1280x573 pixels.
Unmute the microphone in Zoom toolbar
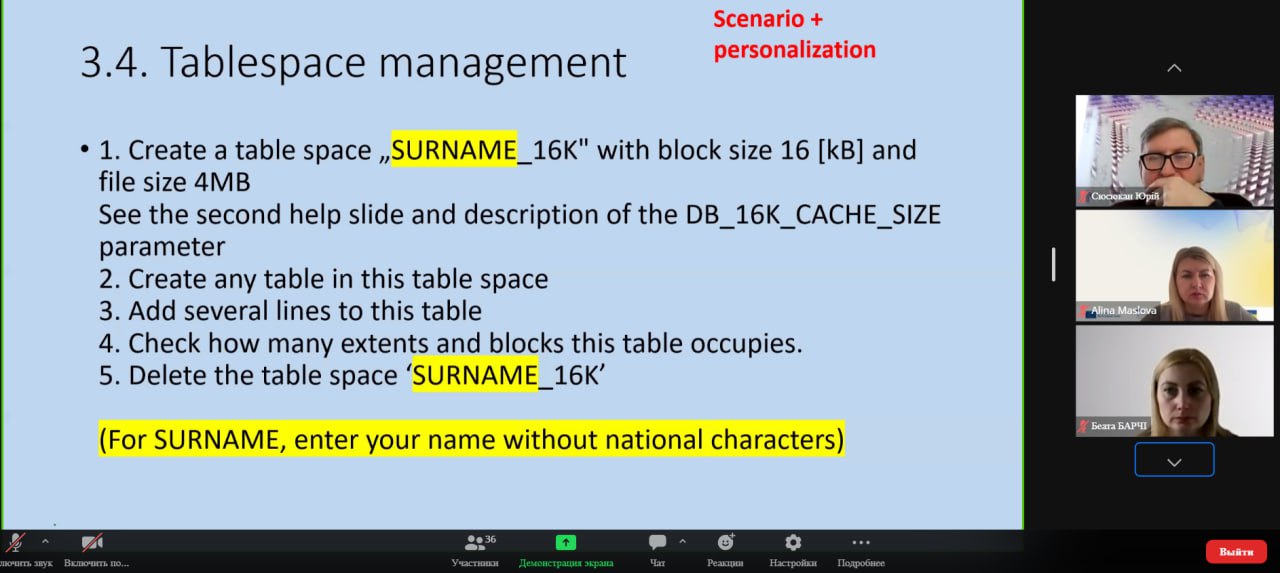pyautogui.click(x=15, y=543)
